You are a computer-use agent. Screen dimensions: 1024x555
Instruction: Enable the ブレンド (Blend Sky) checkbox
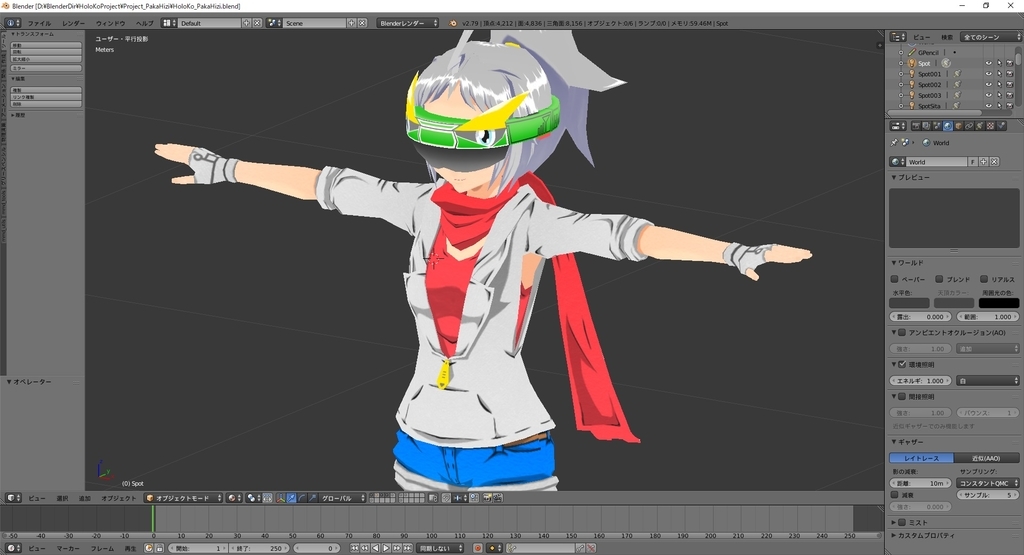(x=939, y=279)
